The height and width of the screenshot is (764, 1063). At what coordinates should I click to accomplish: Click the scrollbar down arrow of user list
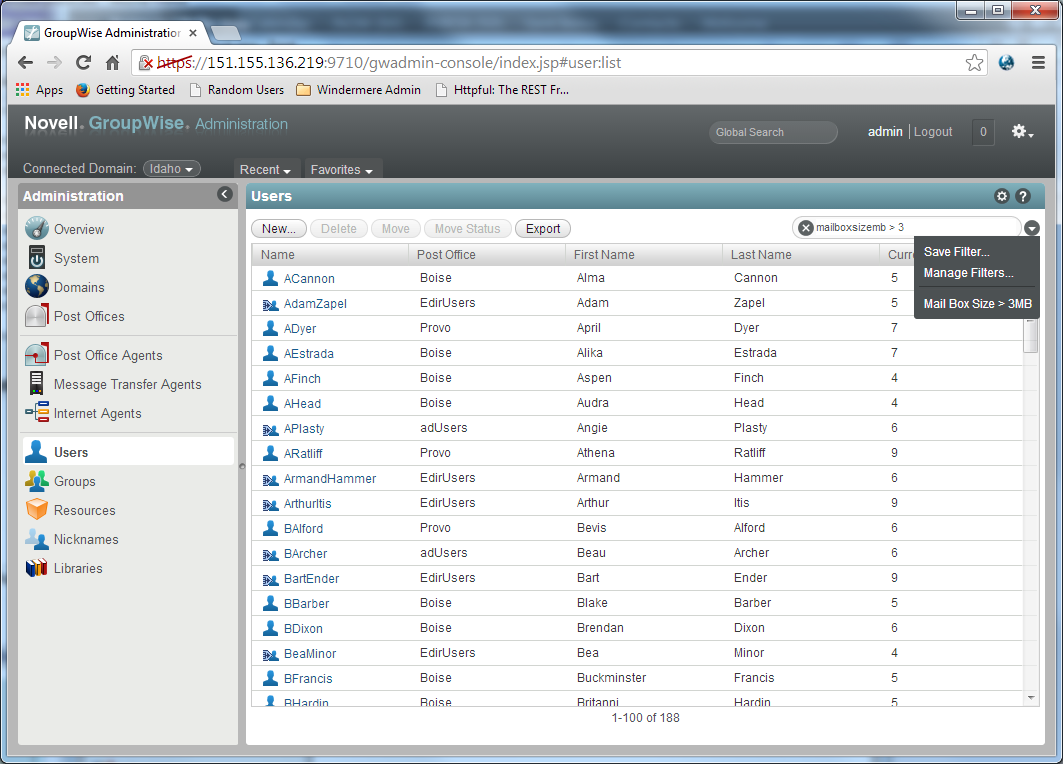tap(1031, 698)
